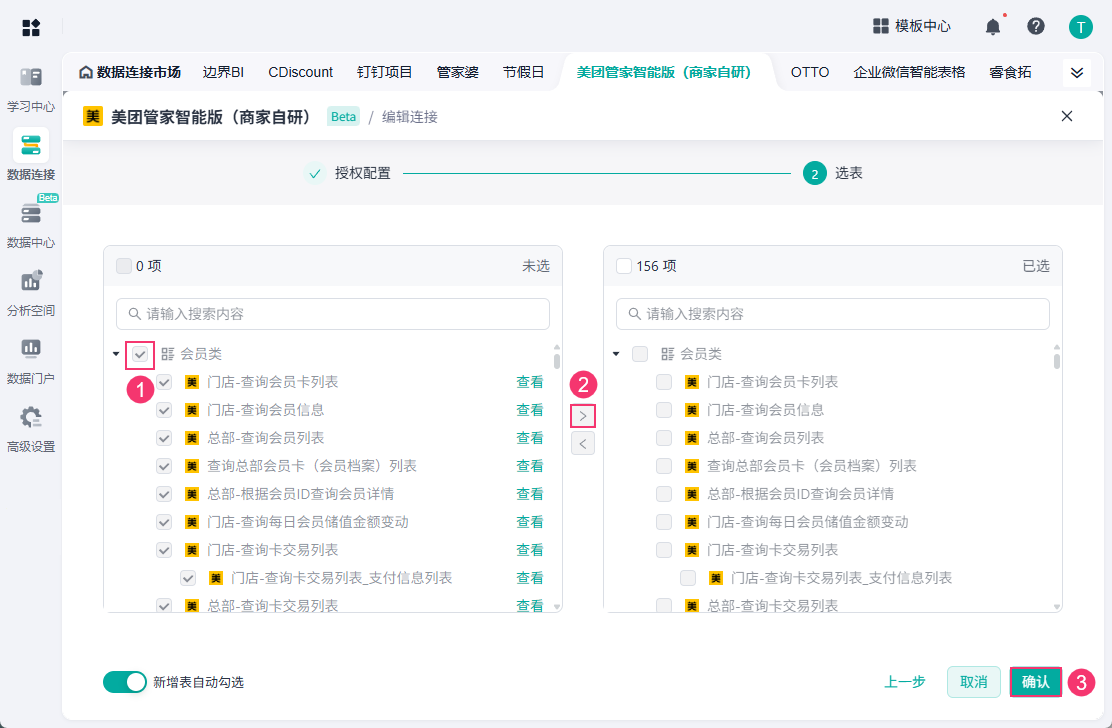The image size is (1112, 728).
Task: Open 分析空间 in the sidebar
Action: pos(30,292)
